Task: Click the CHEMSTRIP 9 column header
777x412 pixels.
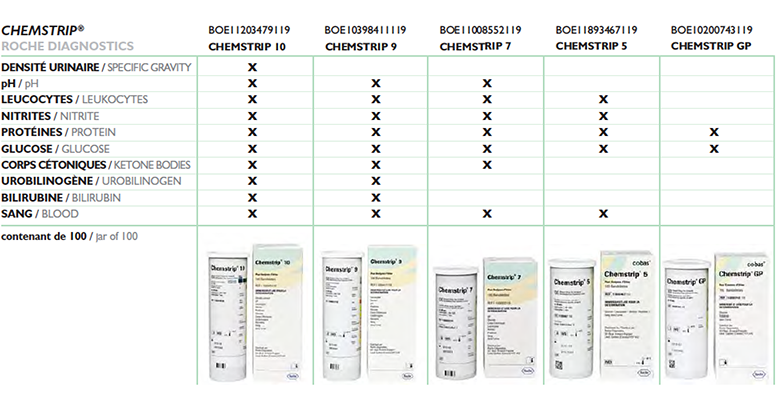Action: click(x=361, y=47)
